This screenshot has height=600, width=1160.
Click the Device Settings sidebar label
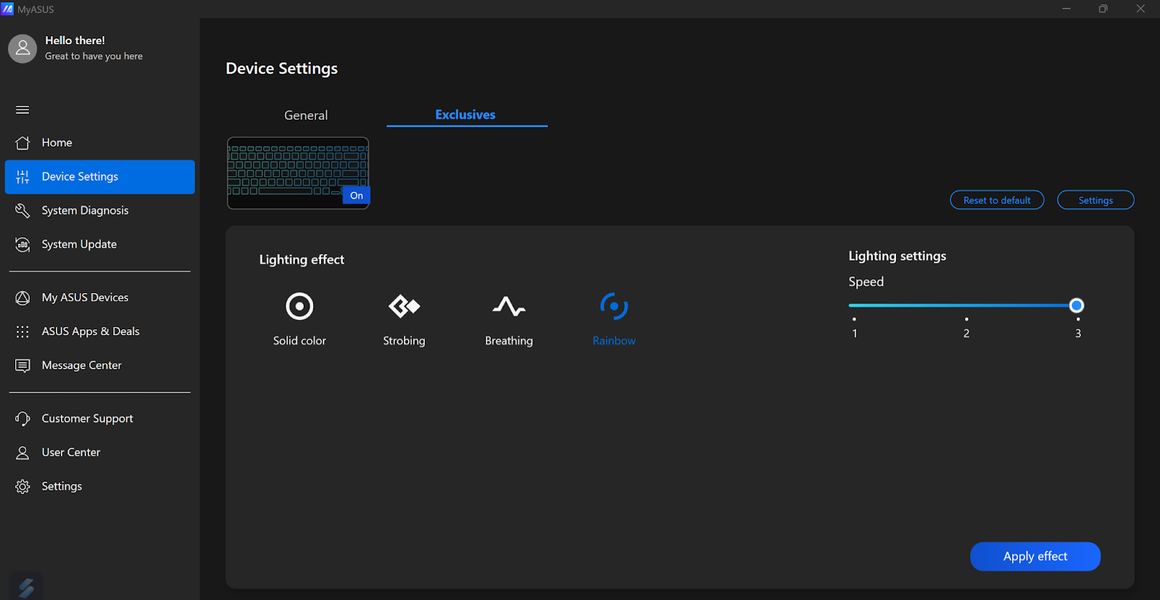click(x=80, y=177)
